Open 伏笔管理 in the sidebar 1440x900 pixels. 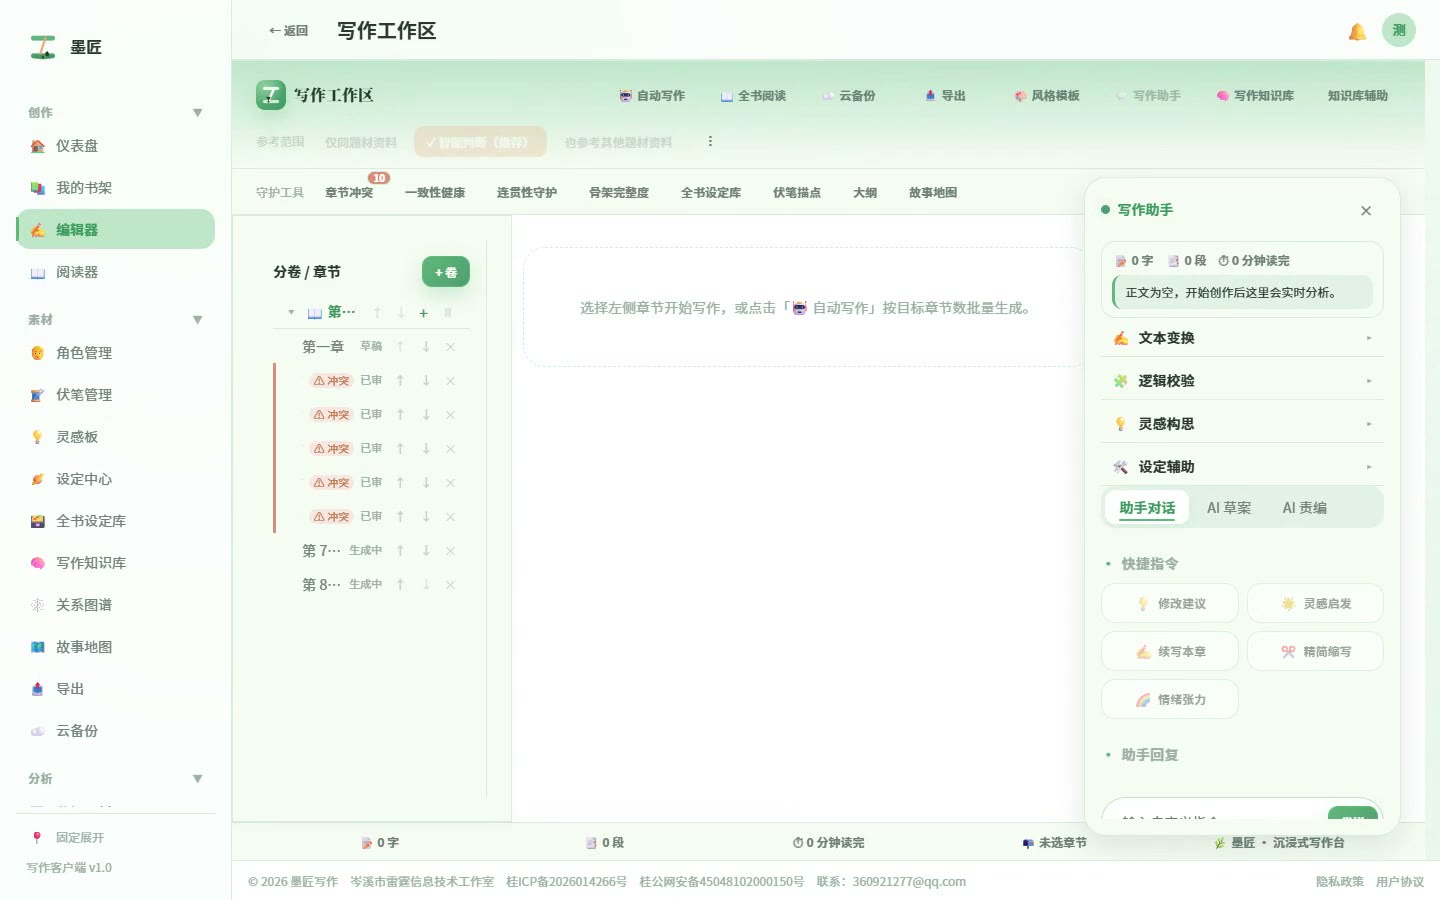point(115,395)
